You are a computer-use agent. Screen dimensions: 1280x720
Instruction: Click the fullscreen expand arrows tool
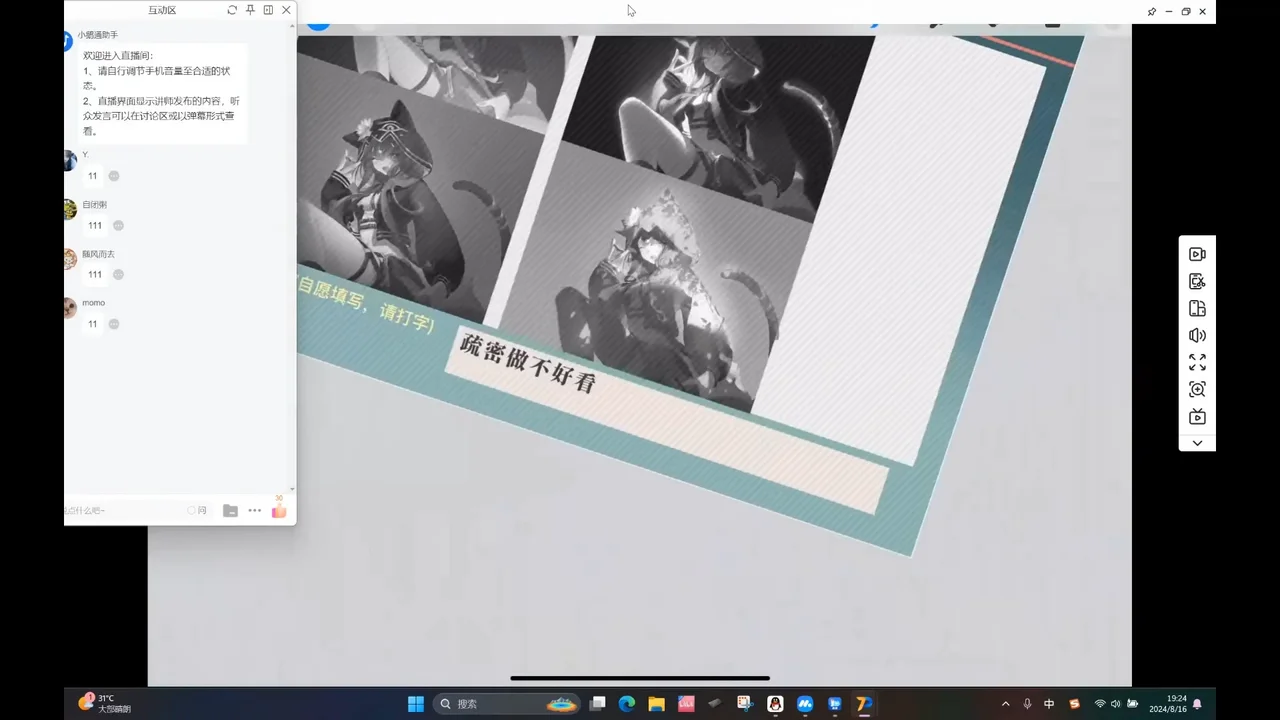[1197, 363]
